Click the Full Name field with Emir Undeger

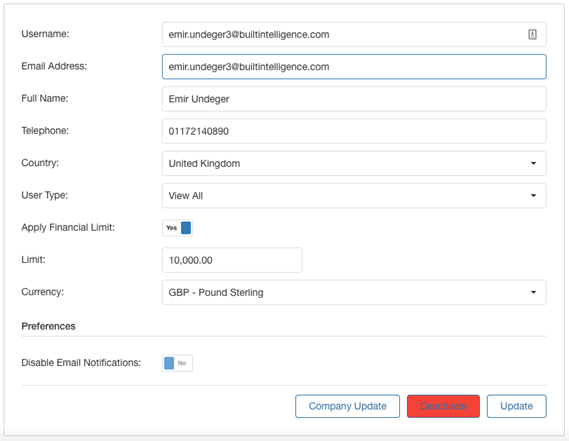click(354, 99)
